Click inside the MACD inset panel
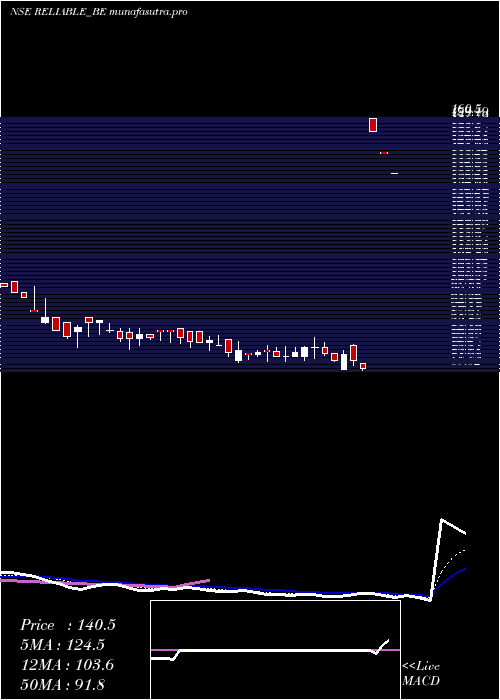 click(x=275, y=650)
